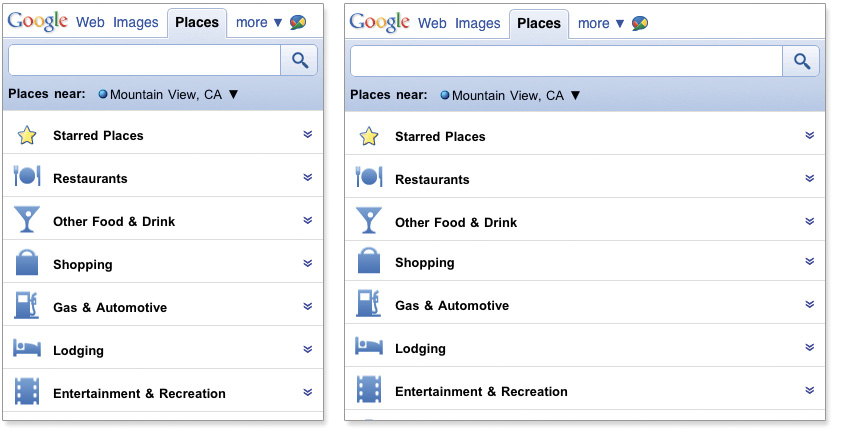Open Shopping category label in left panel

(x=83, y=264)
